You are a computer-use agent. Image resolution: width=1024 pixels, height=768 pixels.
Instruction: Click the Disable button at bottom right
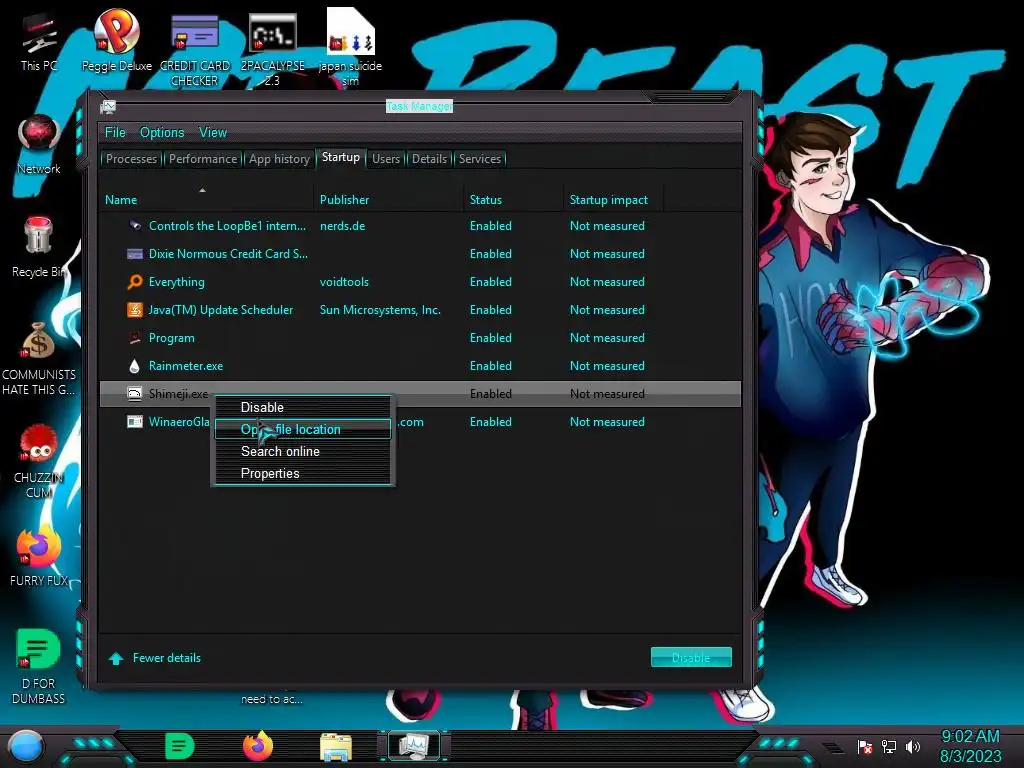[x=691, y=658]
